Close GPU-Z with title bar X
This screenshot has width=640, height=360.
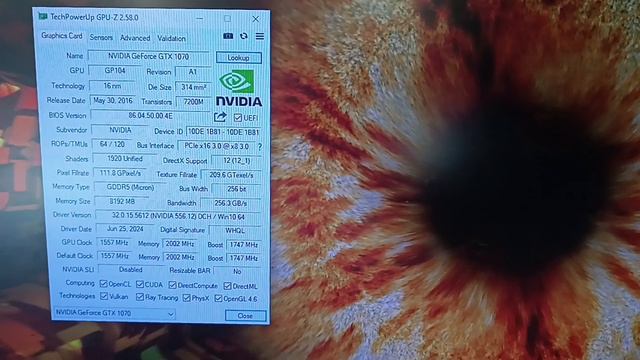tap(256, 19)
